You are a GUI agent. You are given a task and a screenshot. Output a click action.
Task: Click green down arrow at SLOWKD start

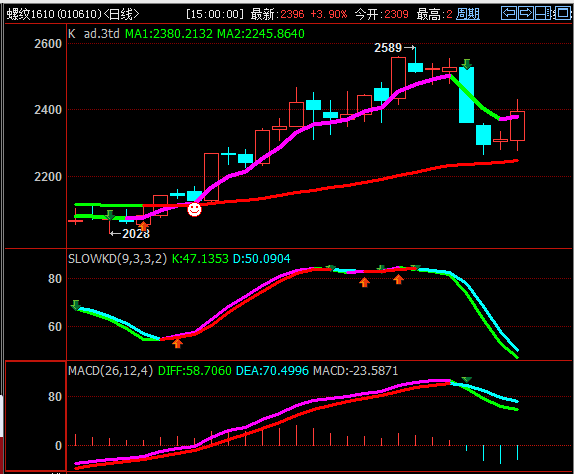(x=76, y=305)
